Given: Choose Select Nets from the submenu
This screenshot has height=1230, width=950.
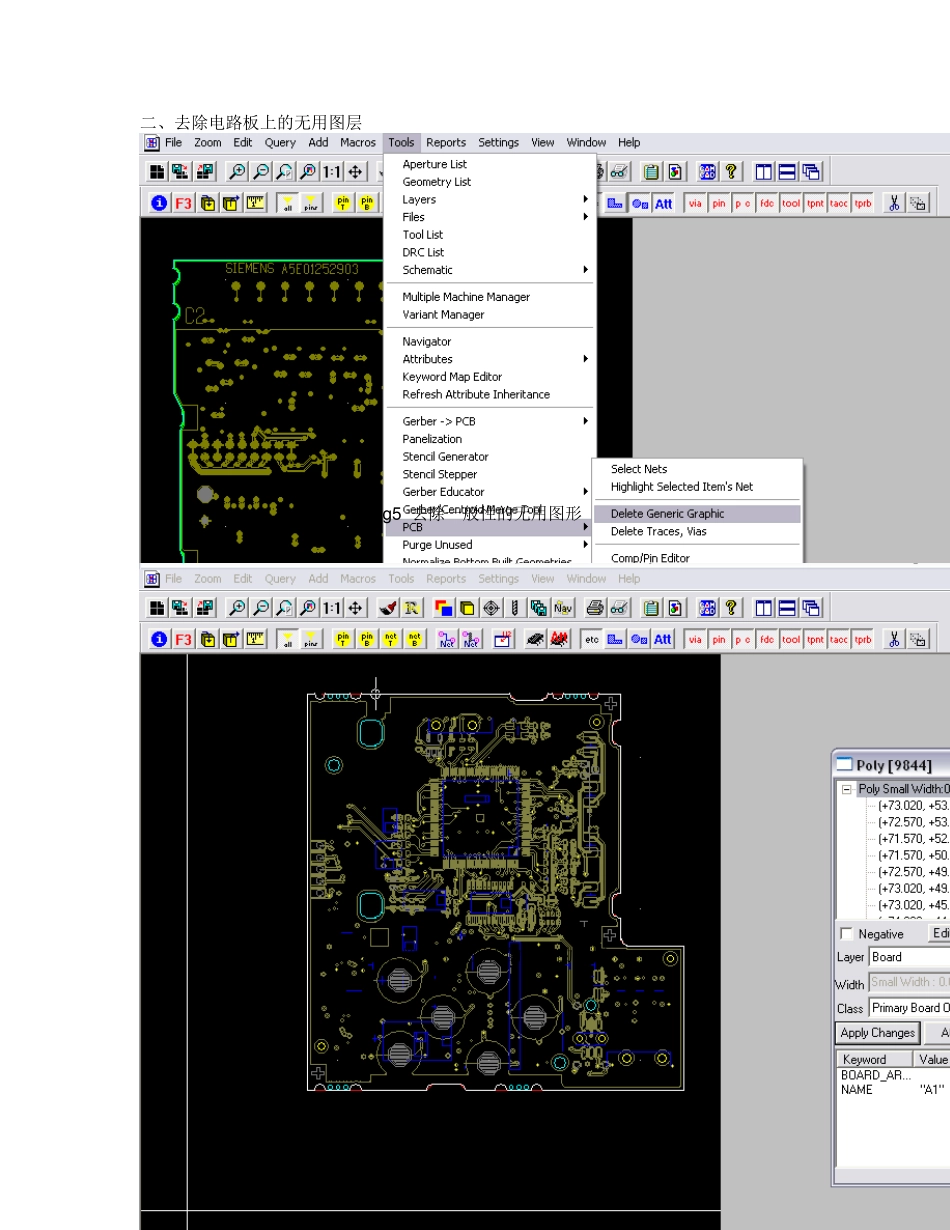Looking at the screenshot, I should (x=698, y=469).
